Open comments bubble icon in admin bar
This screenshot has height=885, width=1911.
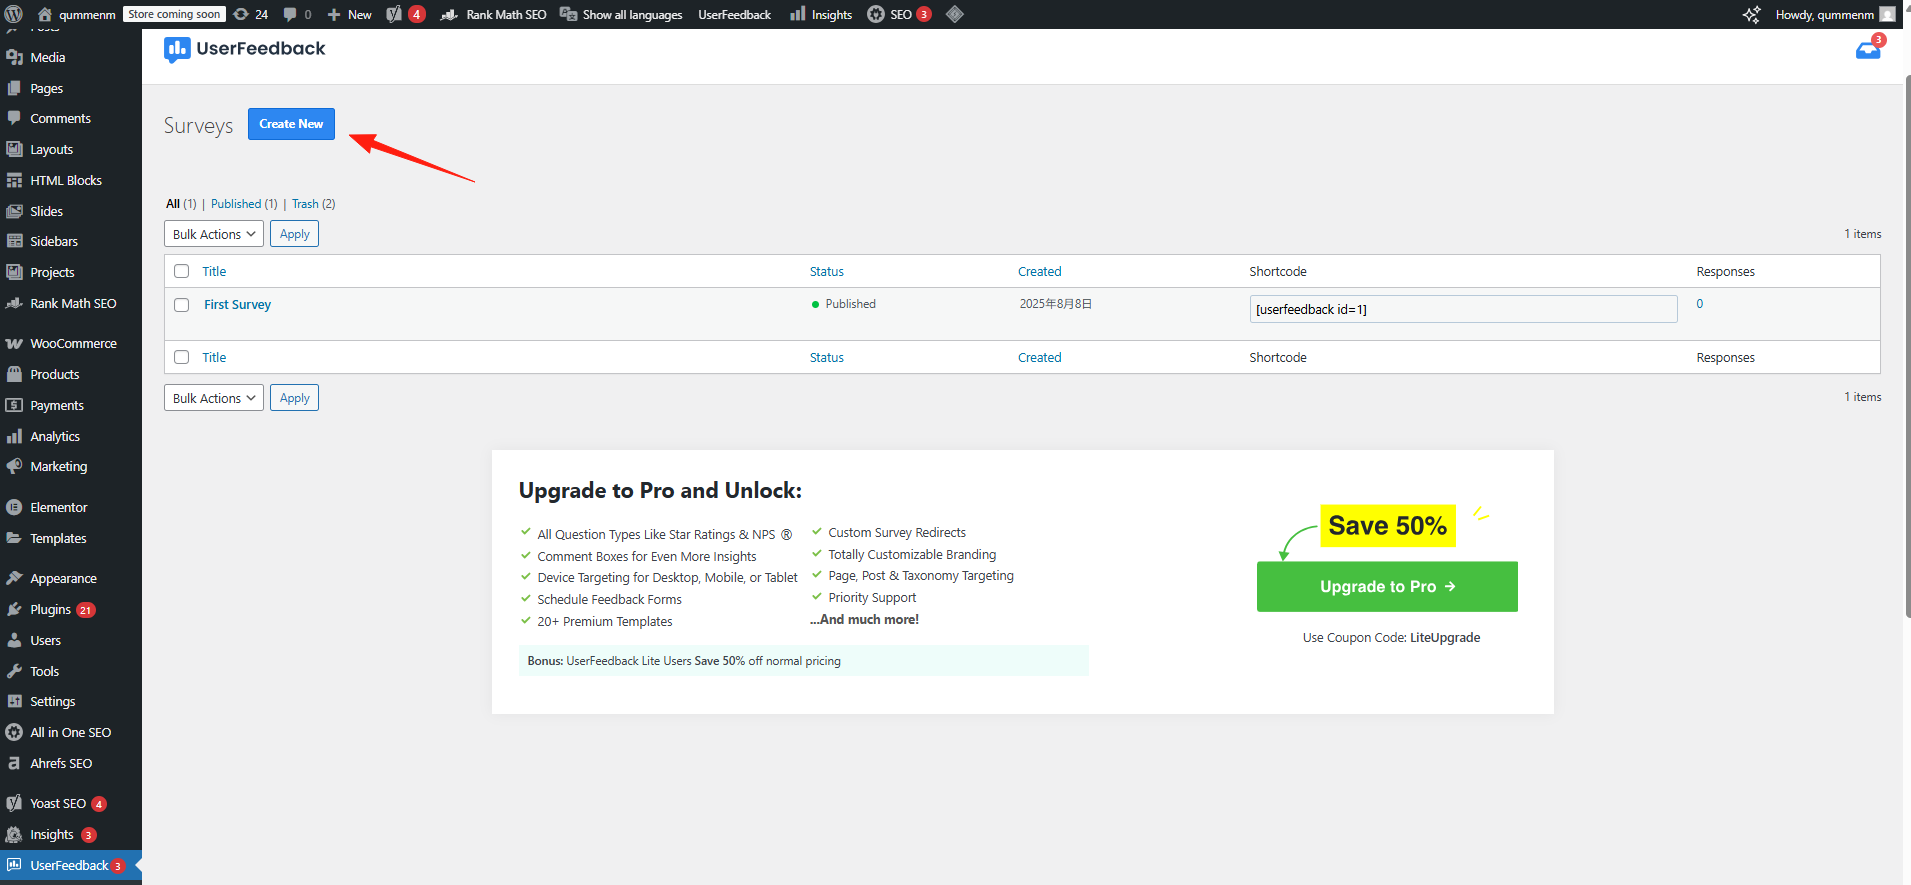pyautogui.click(x=297, y=14)
